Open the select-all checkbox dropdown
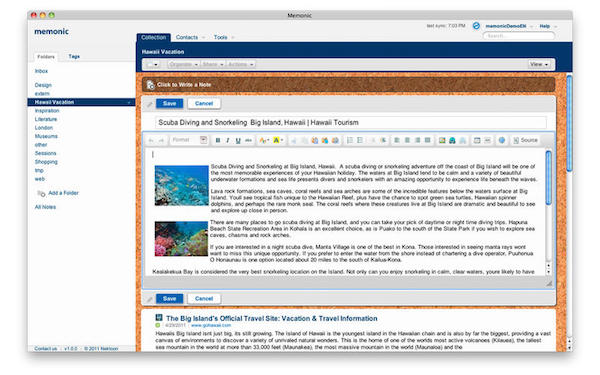Image resolution: width=600 pixels, height=375 pixels. (x=153, y=64)
